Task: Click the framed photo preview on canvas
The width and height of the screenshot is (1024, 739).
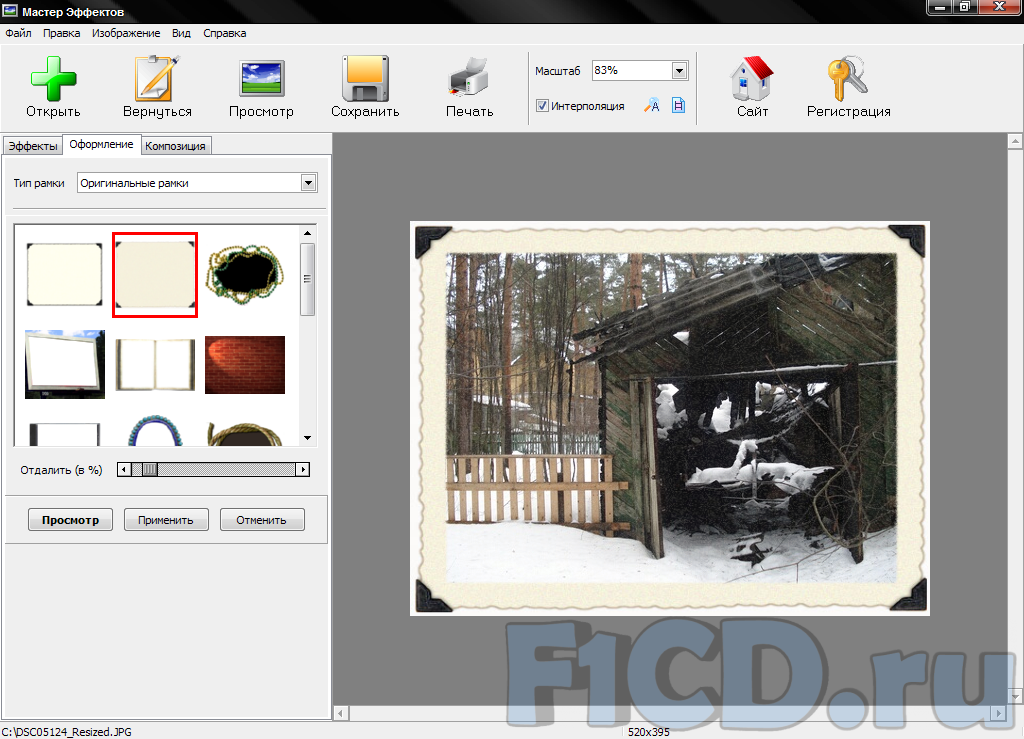Action: pyautogui.click(x=670, y=418)
